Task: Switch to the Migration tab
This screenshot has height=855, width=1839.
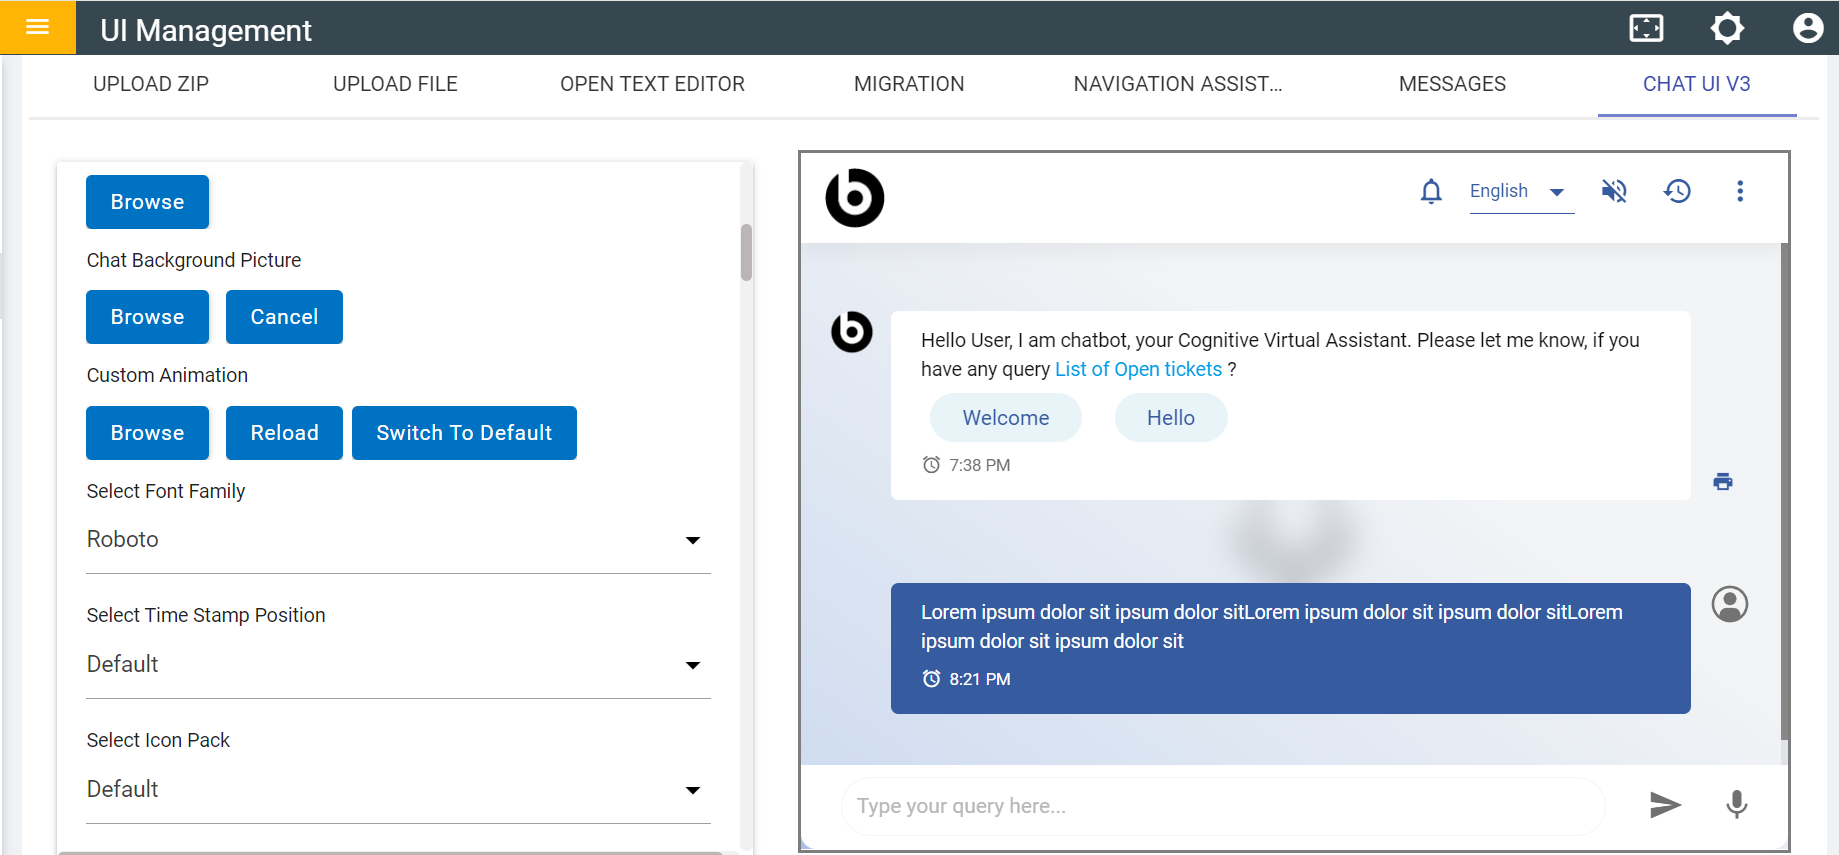Action: click(909, 84)
